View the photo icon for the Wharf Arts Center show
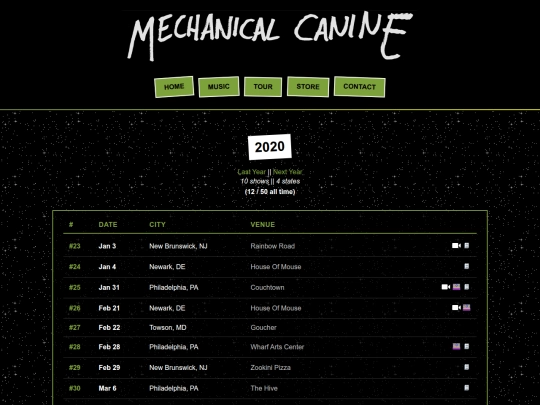Screen dimensions: 540x405 (456, 346)
